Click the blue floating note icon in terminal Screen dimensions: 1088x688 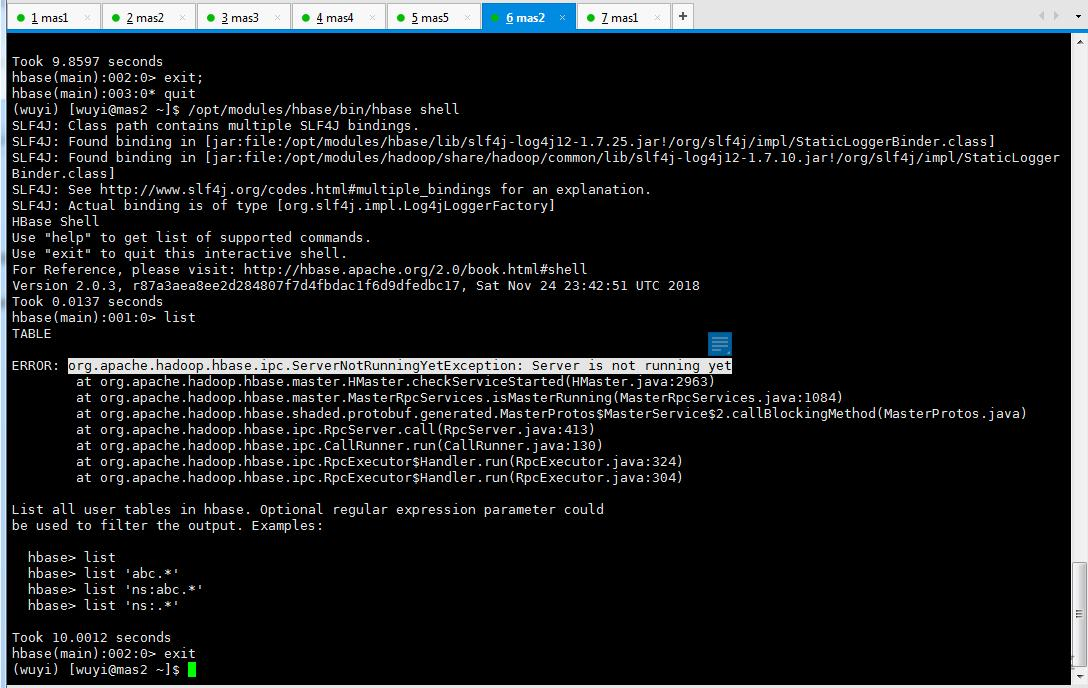[720, 343]
